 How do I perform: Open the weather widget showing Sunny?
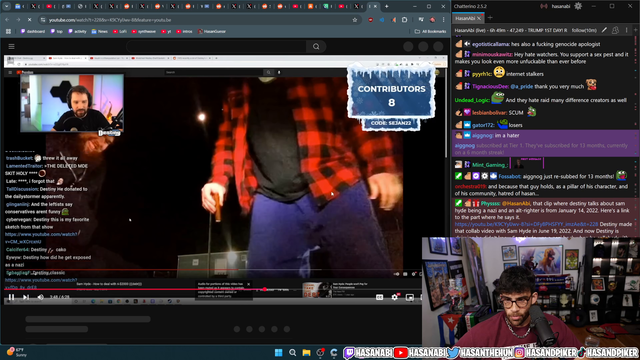click(x=17, y=353)
